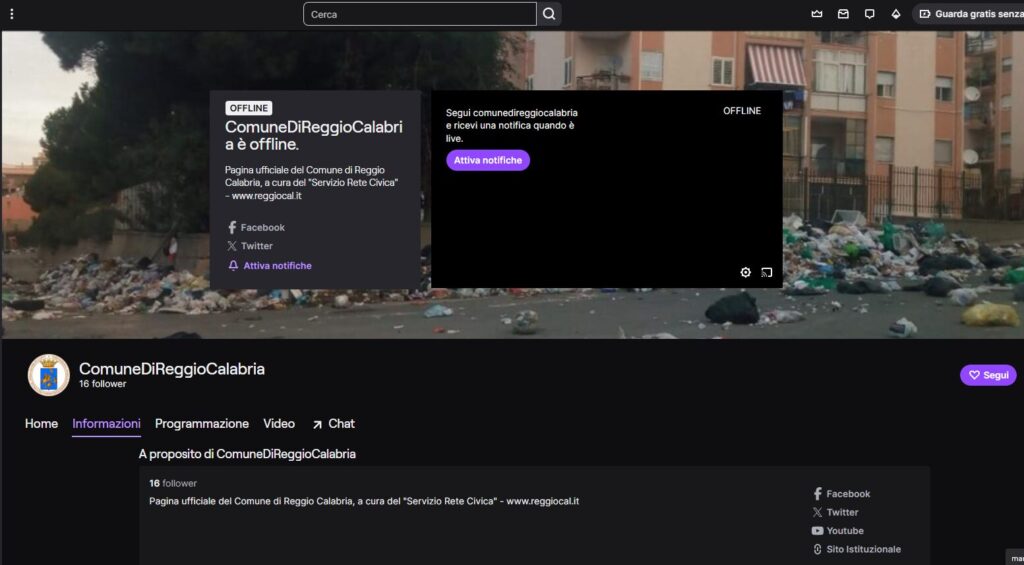This screenshot has height=565, width=1024.
Task: Open Twitter link in about section
Action: click(x=835, y=512)
